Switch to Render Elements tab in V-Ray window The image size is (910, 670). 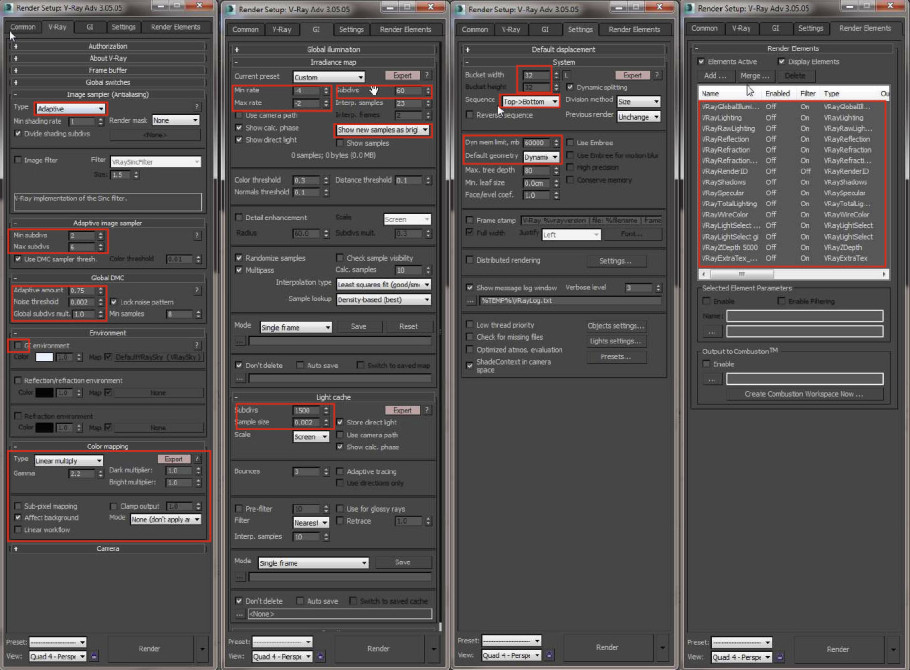click(175, 27)
